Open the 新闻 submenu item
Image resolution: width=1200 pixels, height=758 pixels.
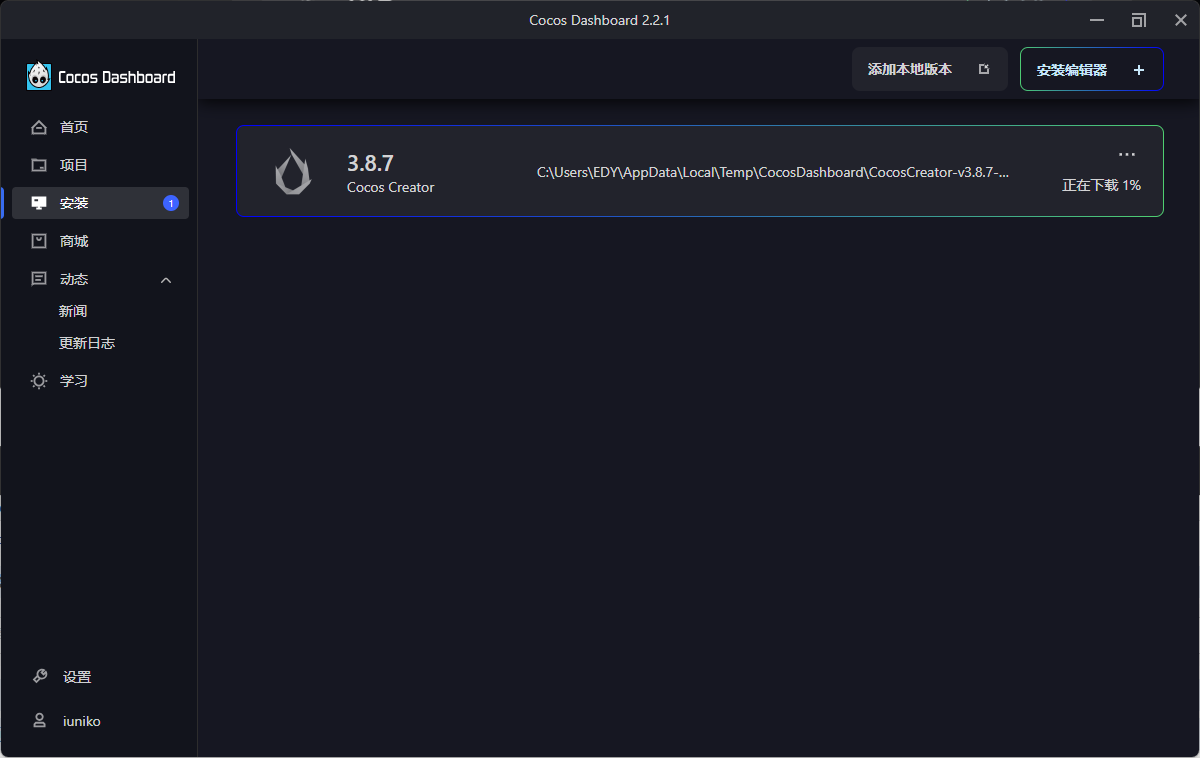point(73,311)
